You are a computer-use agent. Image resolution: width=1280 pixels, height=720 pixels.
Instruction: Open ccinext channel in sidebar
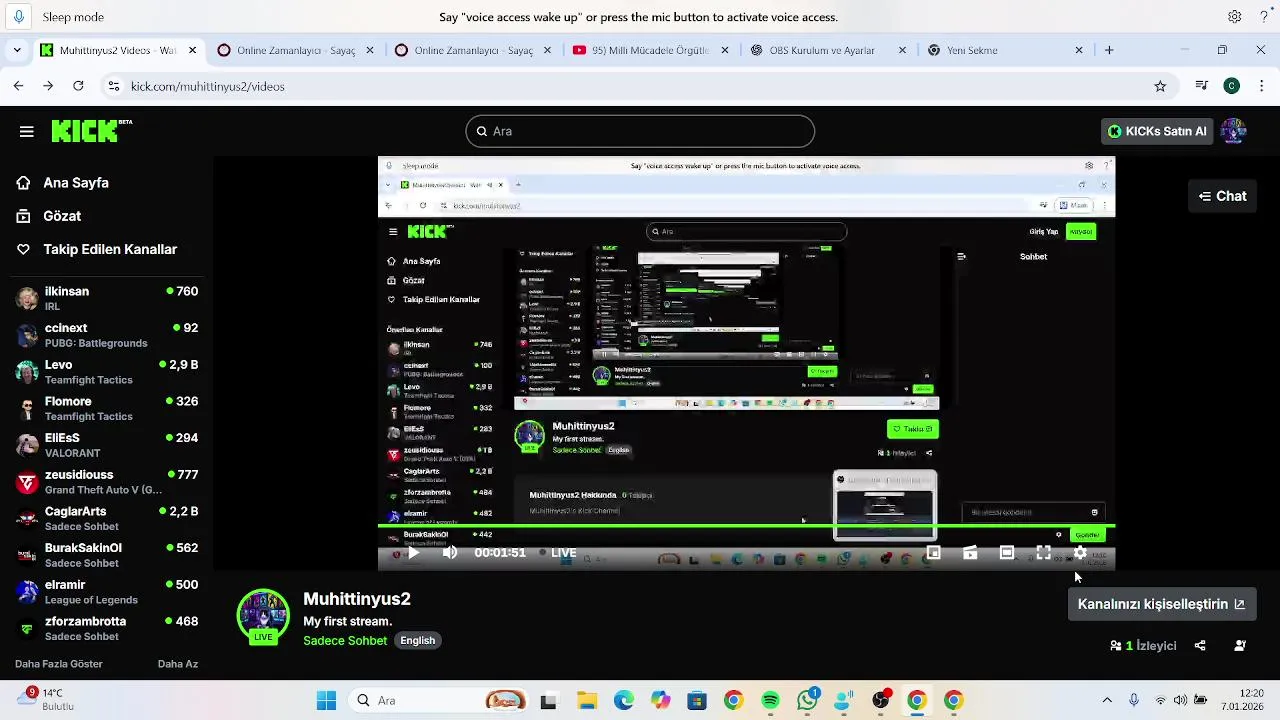pos(107,335)
